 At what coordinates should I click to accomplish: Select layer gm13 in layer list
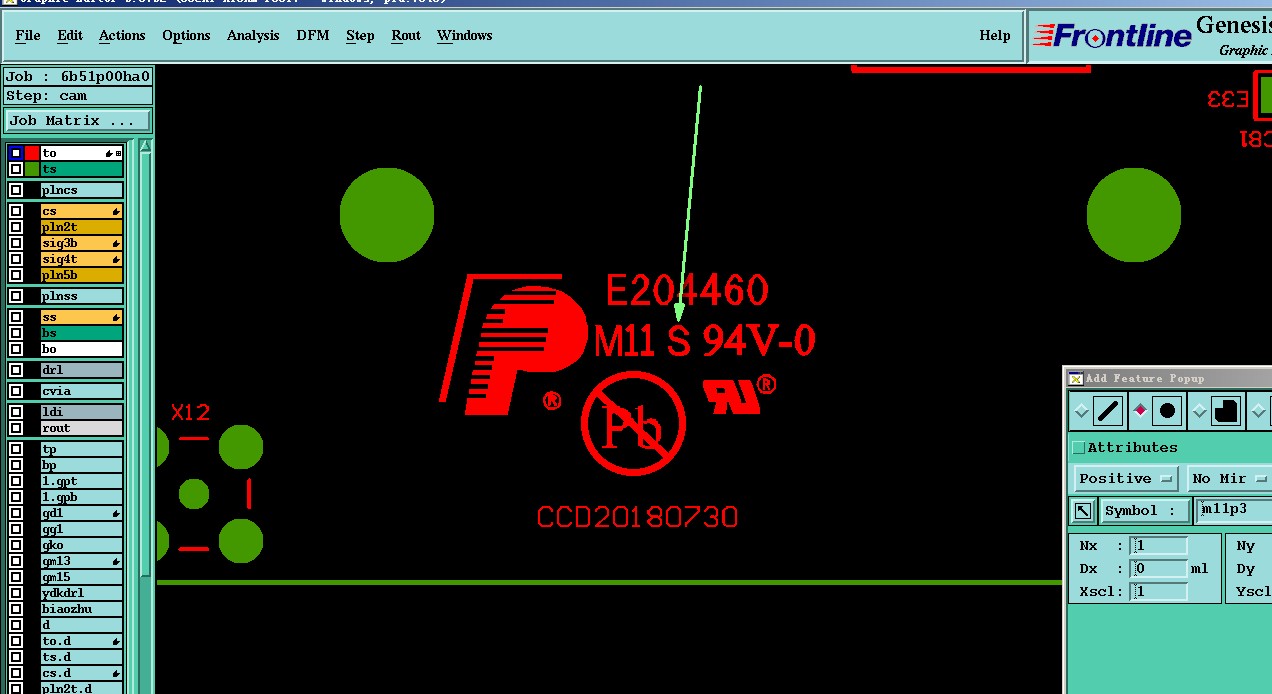pyautogui.click(x=81, y=561)
